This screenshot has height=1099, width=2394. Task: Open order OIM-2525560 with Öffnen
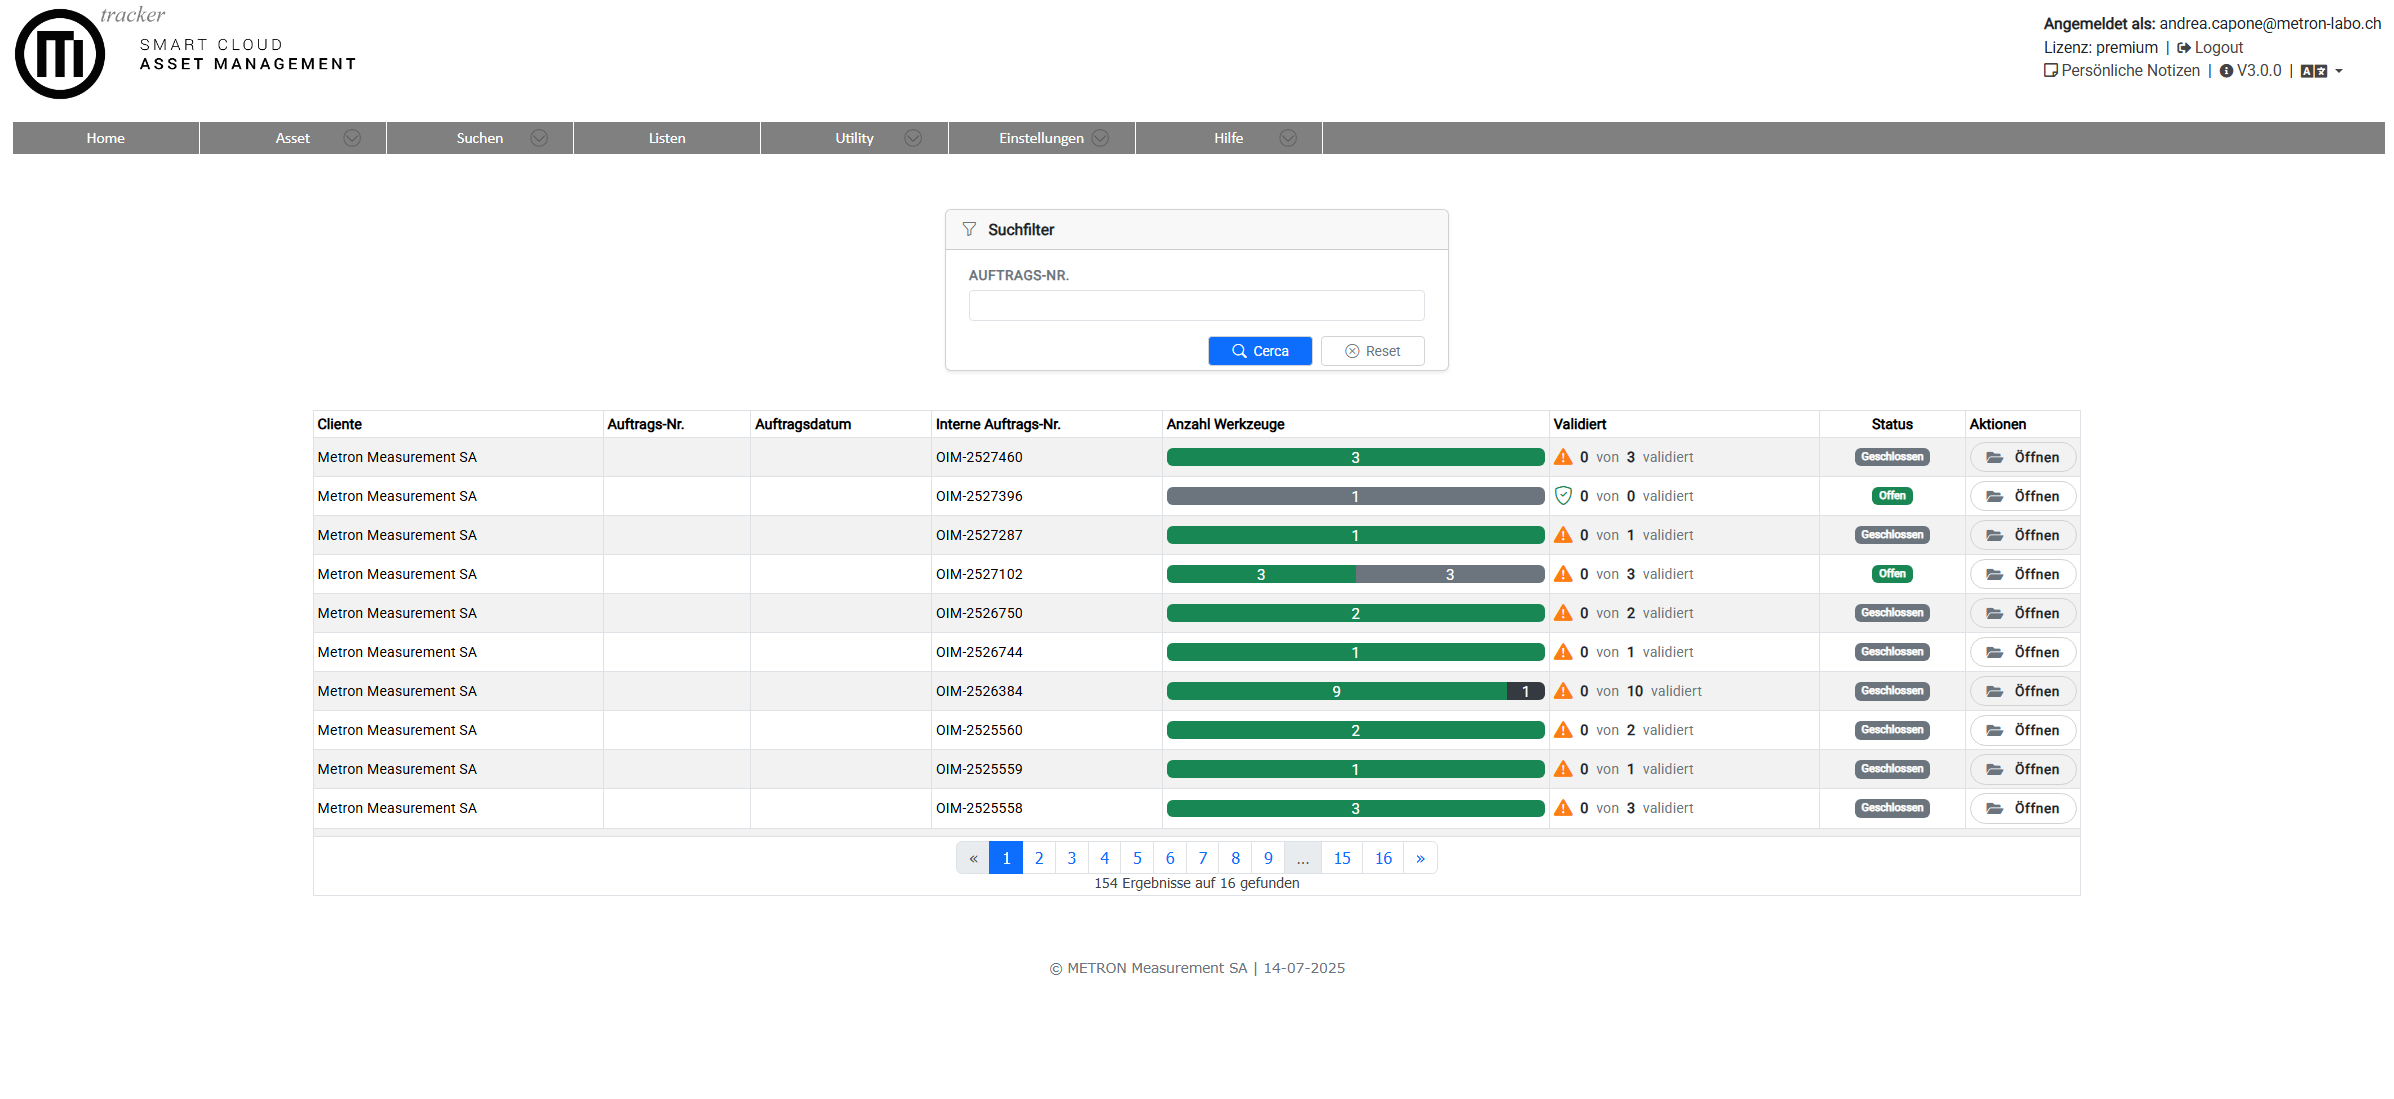pos(2022,730)
